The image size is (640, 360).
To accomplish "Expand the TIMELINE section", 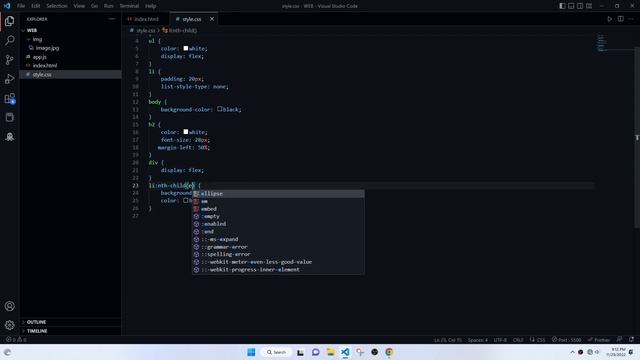I will click(x=70, y=331).
